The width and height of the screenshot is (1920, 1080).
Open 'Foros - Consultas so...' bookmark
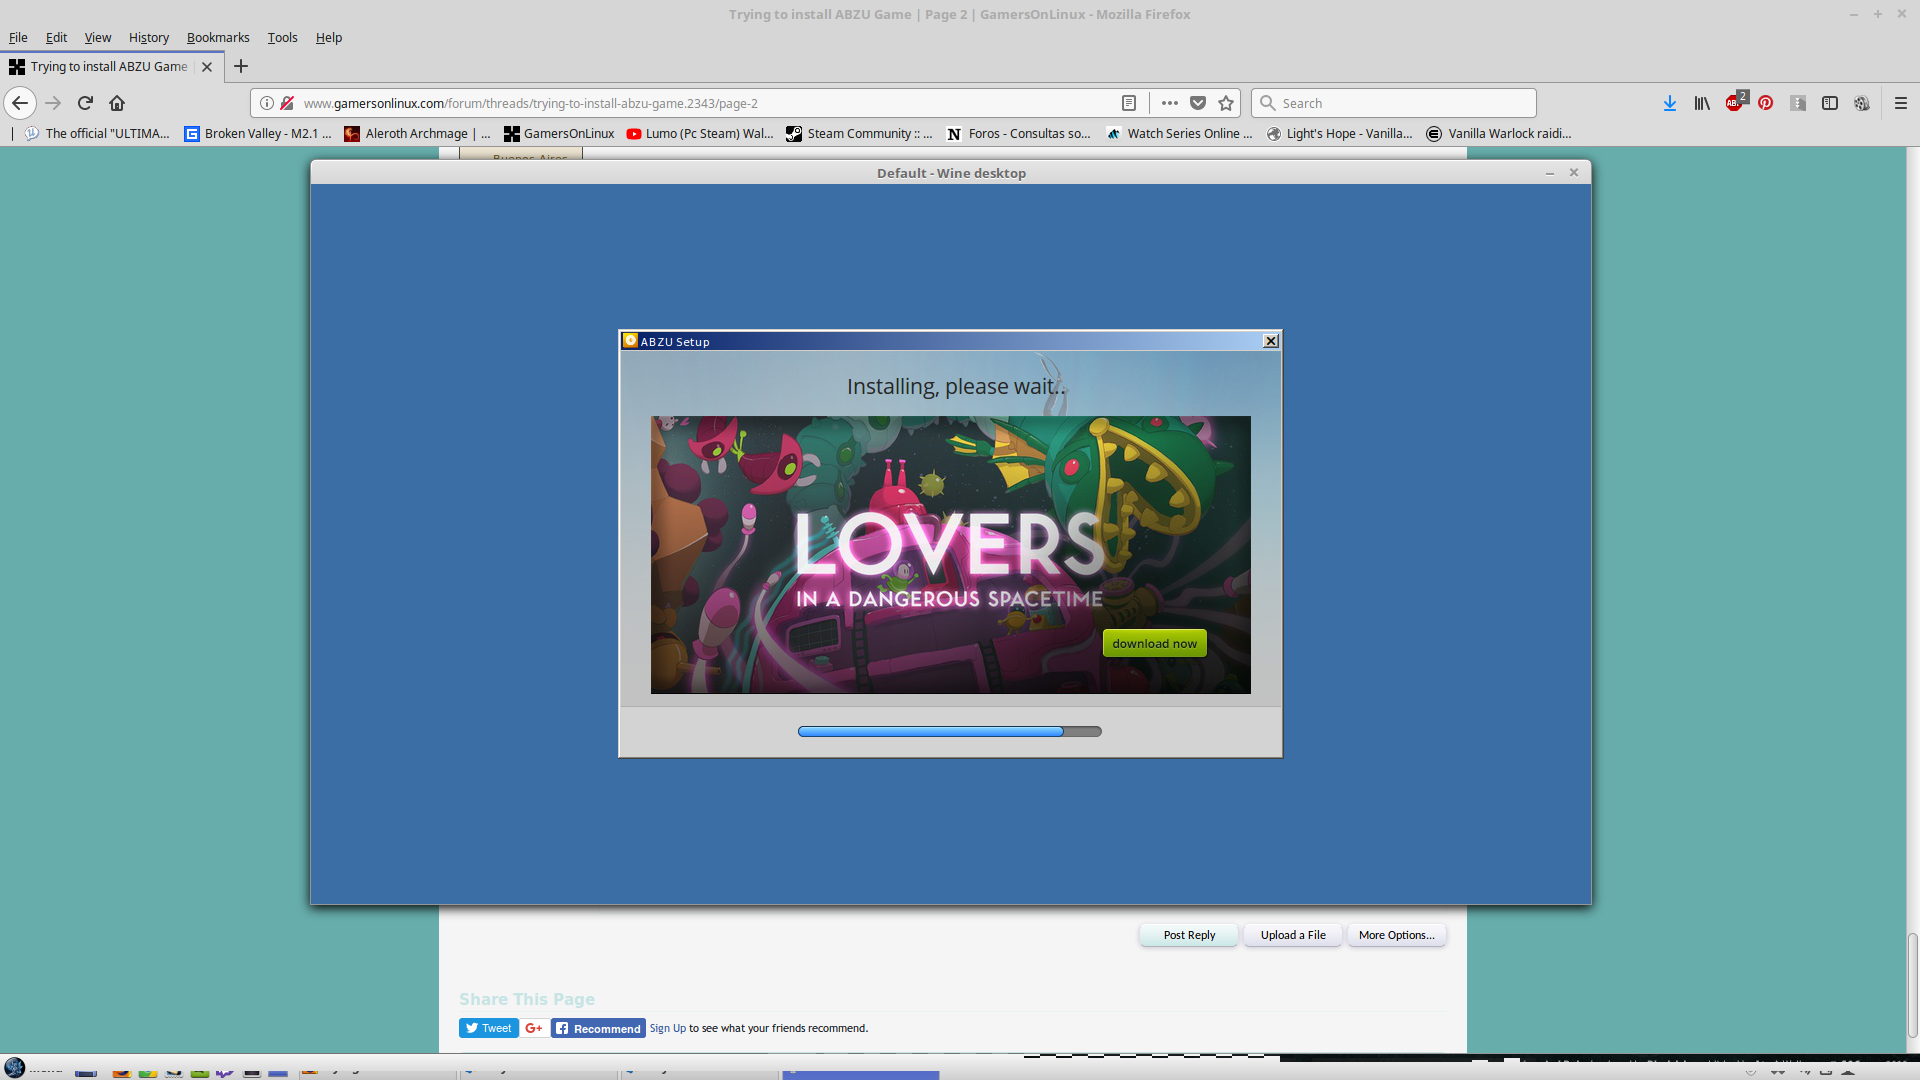[x=1019, y=133]
